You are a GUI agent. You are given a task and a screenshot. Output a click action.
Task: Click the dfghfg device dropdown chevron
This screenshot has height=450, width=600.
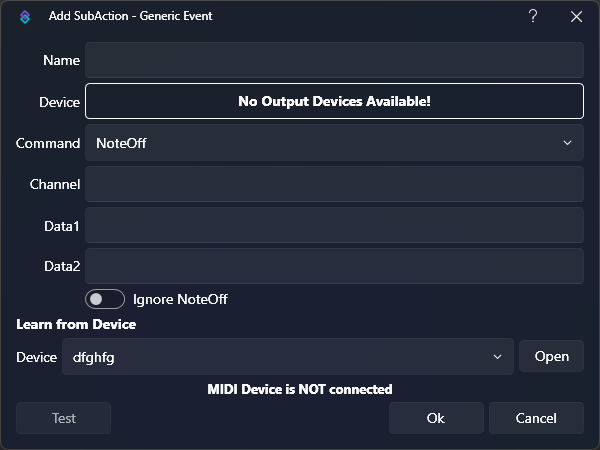pos(497,357)
